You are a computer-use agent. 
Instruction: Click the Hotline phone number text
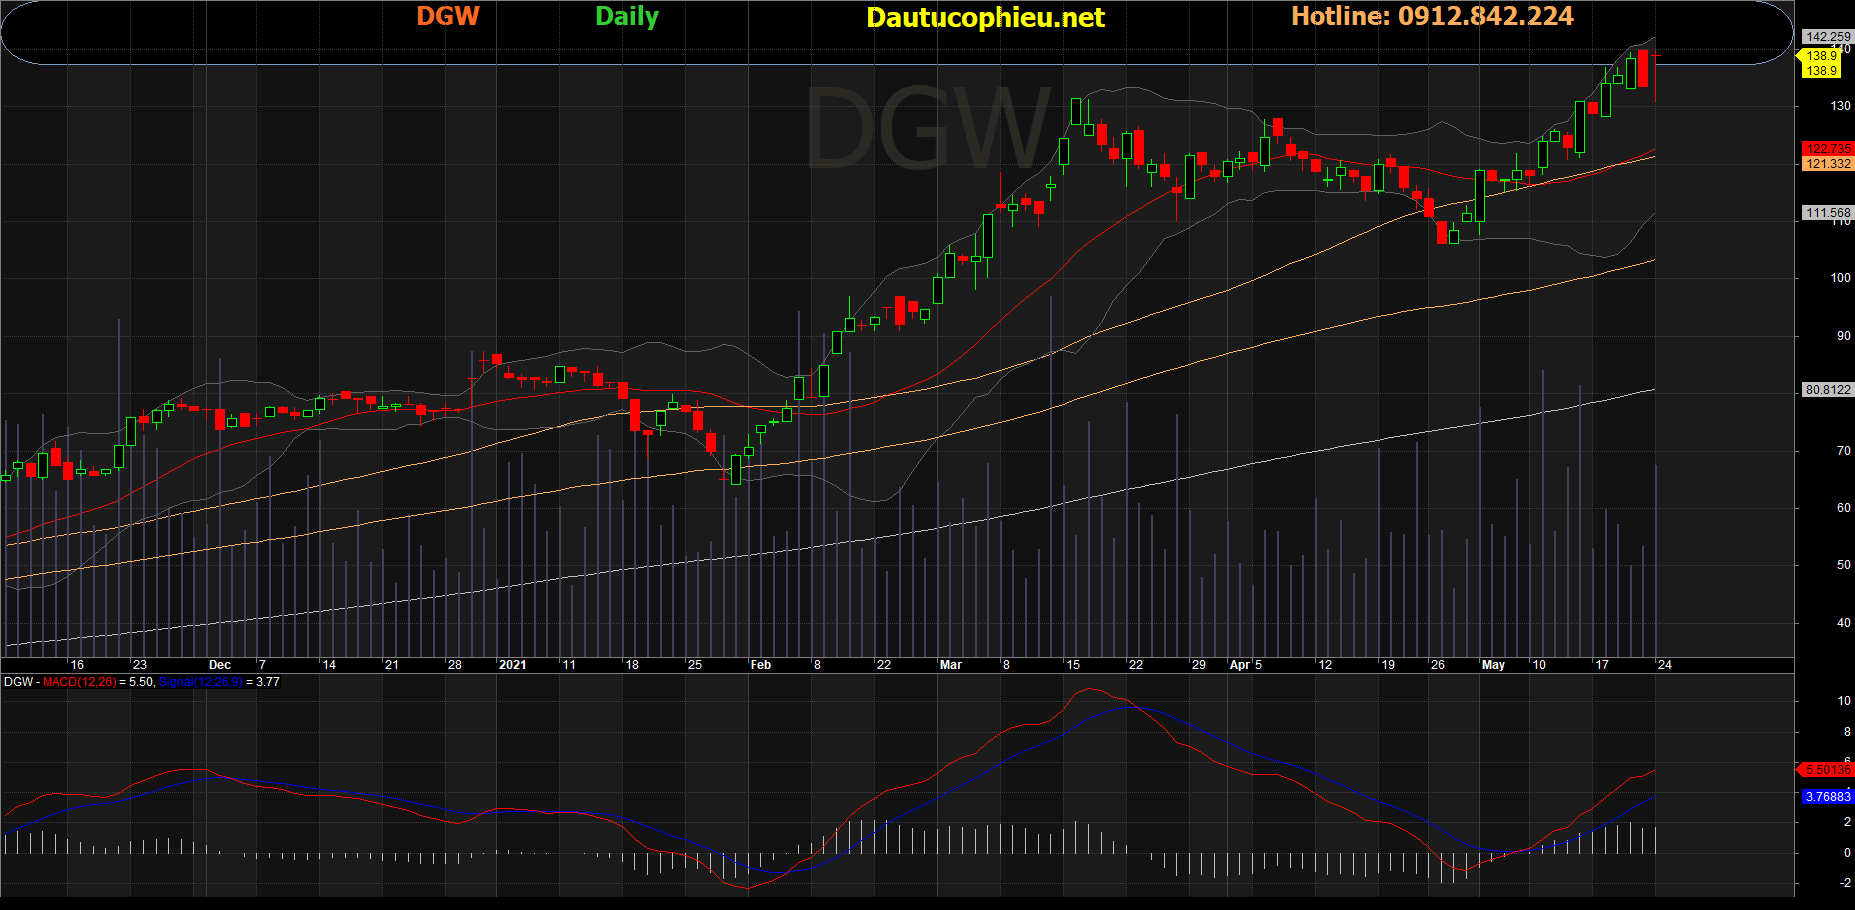(x=1432, y=17)
